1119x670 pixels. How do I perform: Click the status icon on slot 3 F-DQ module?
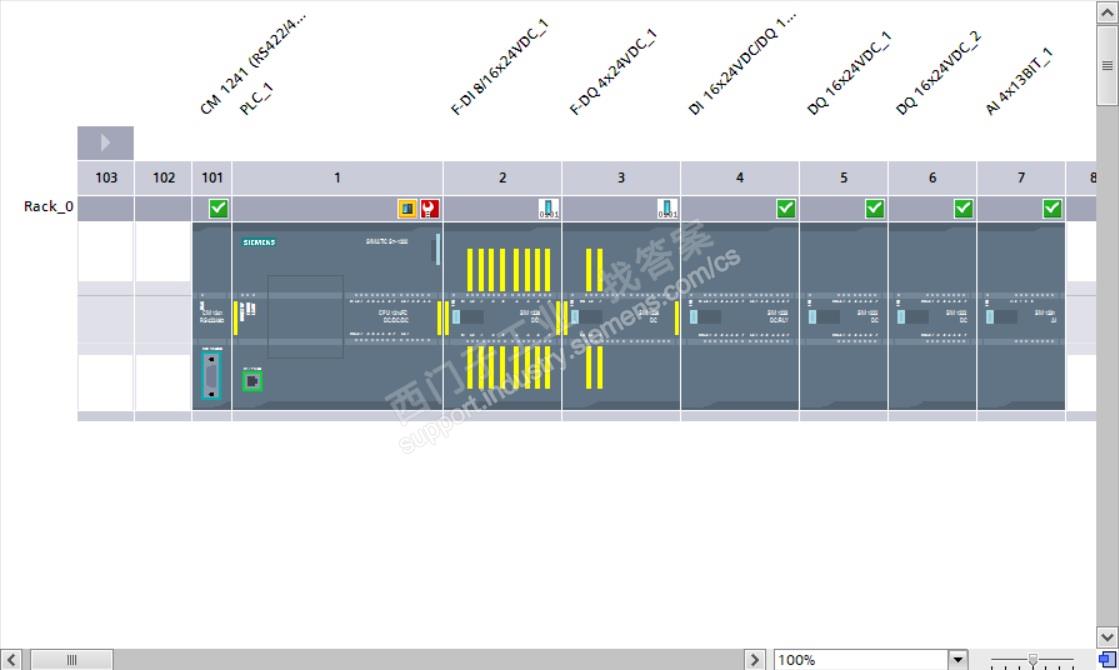[x=667, y=208]
